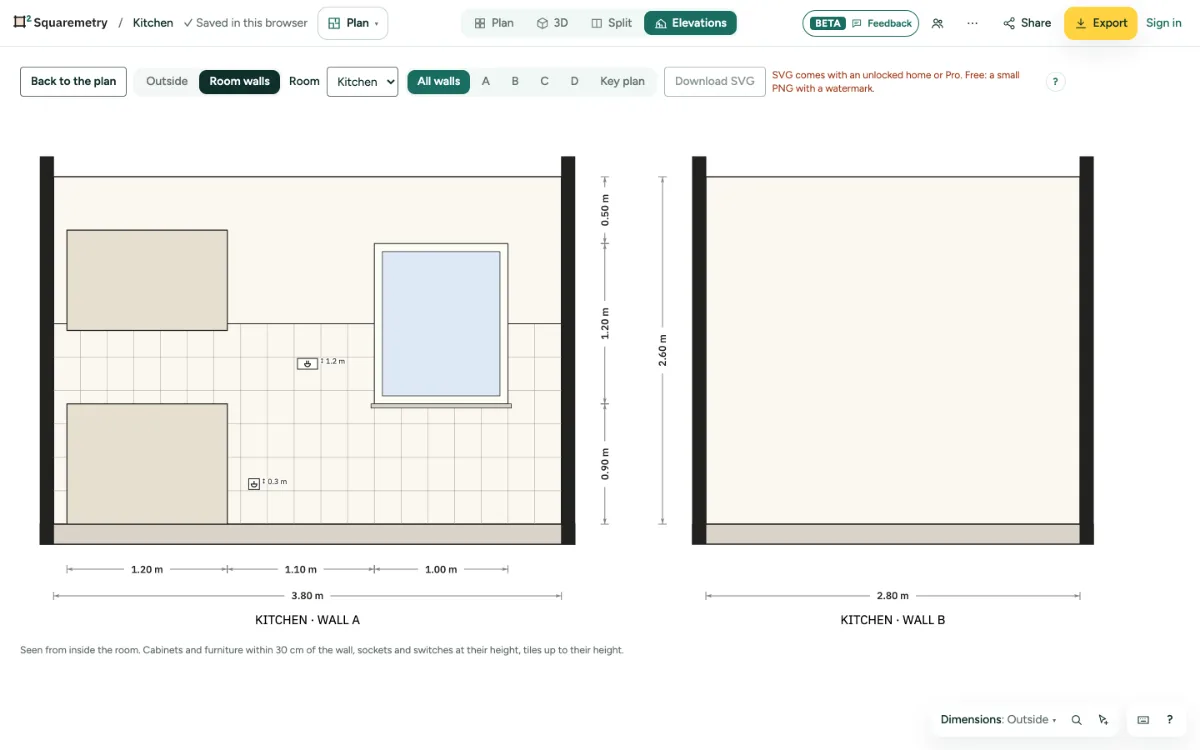Click the magnifier zoom icon
Viewport: 1200px width, 750px height.
(x=1076, y=720)
